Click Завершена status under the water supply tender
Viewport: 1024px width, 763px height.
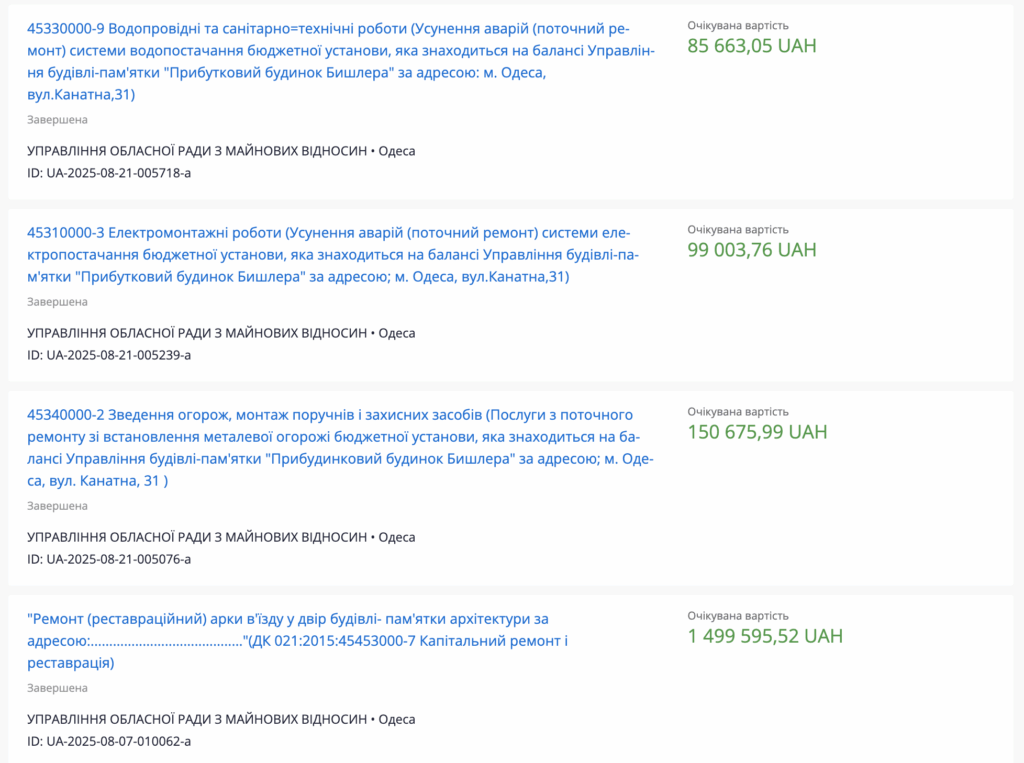[x=57, y=120]
